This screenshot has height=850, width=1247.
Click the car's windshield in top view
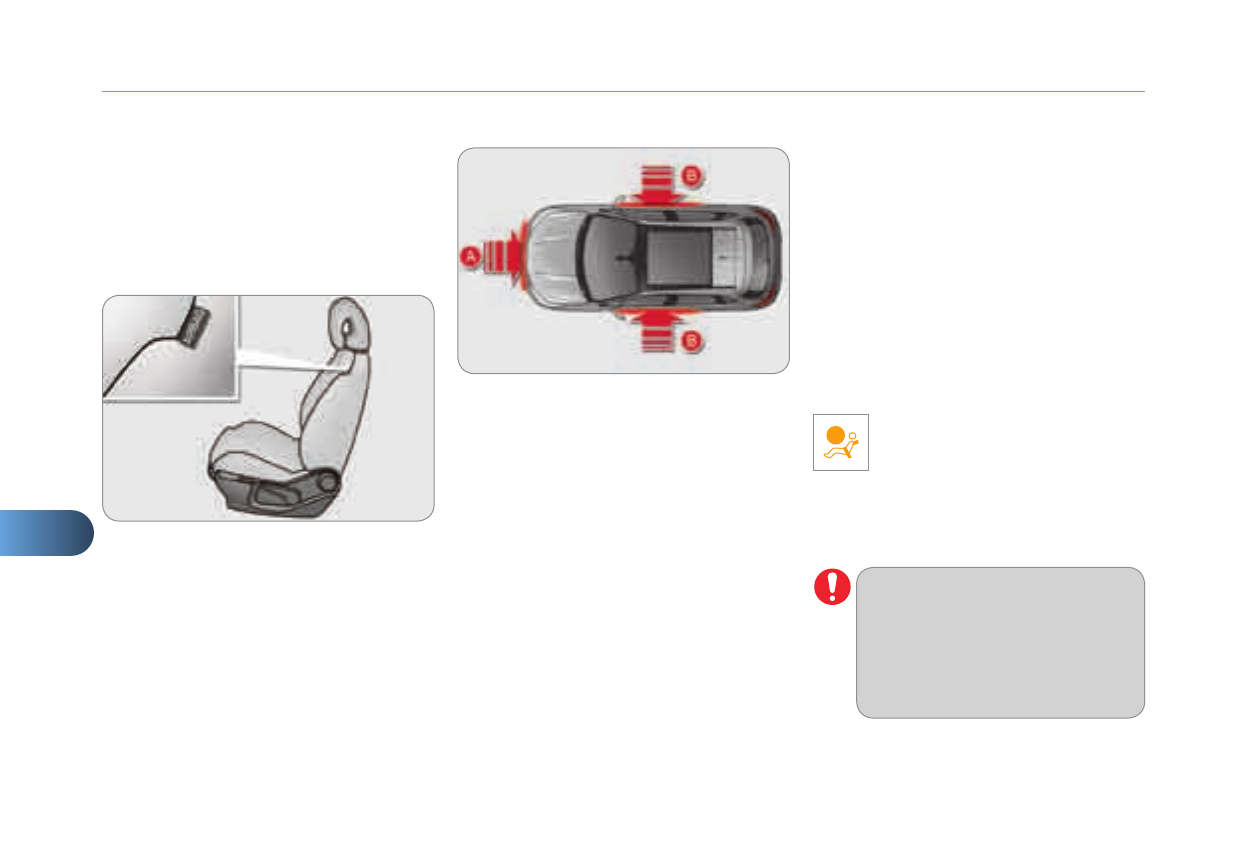point(605,258)
